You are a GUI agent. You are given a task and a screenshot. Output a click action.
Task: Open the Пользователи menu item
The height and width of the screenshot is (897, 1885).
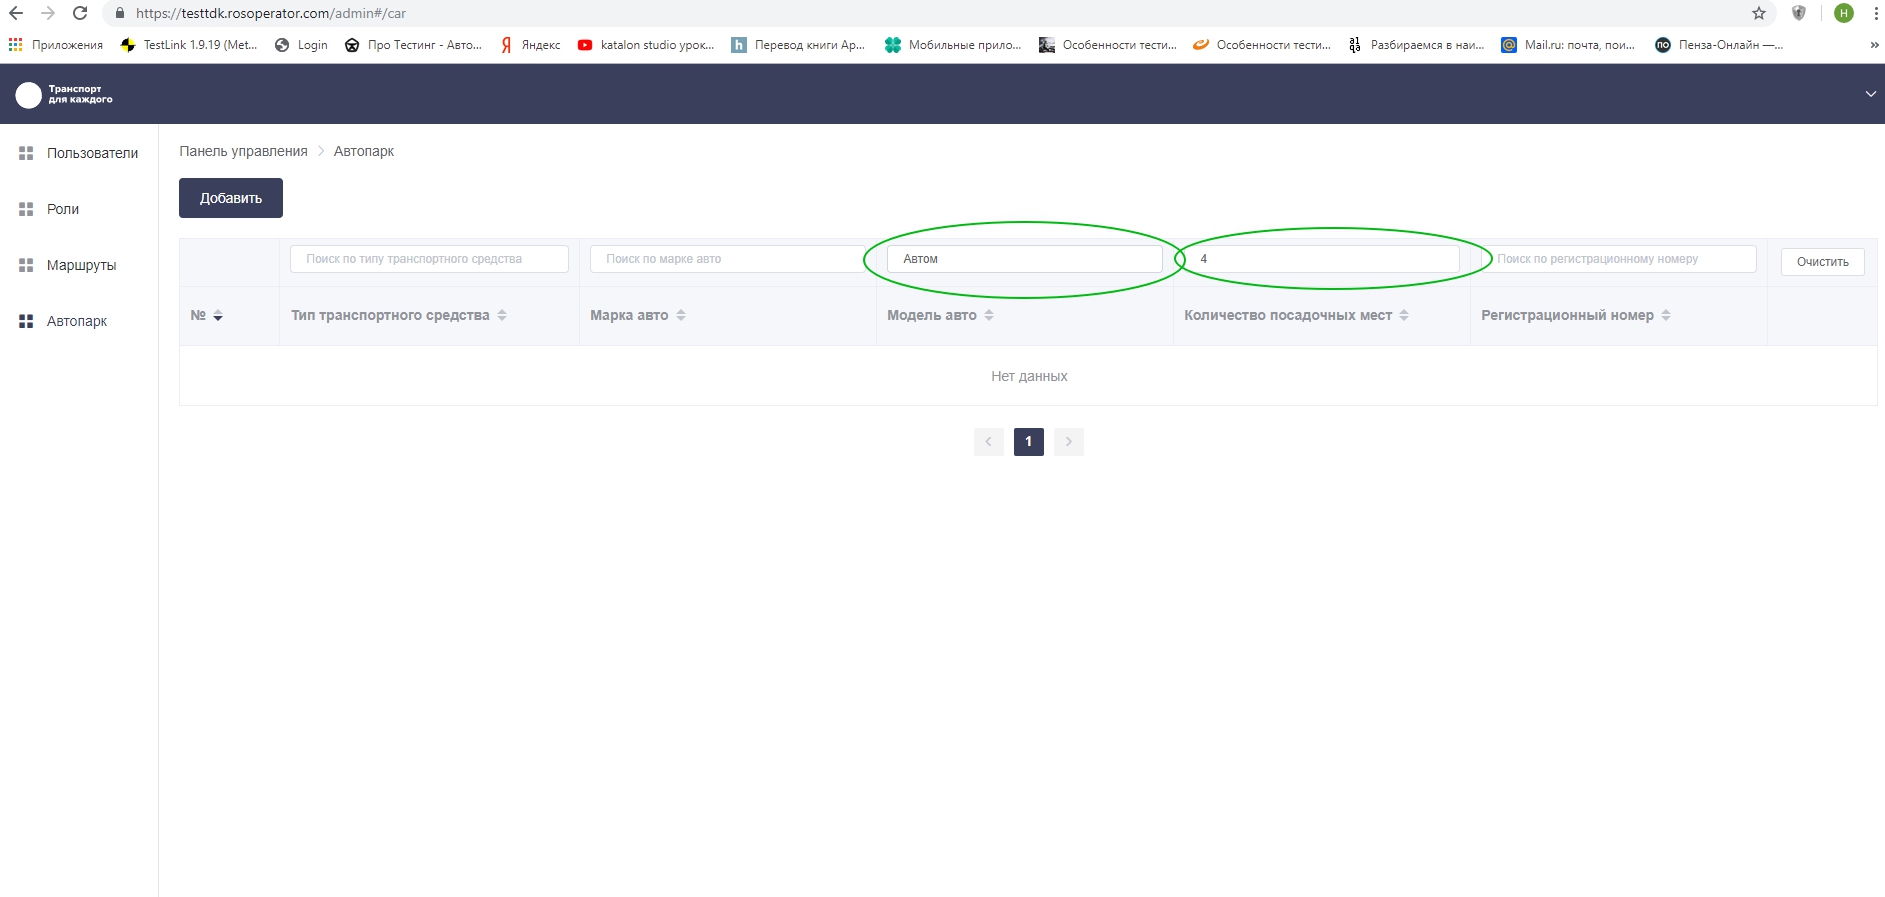click(92, 153)
